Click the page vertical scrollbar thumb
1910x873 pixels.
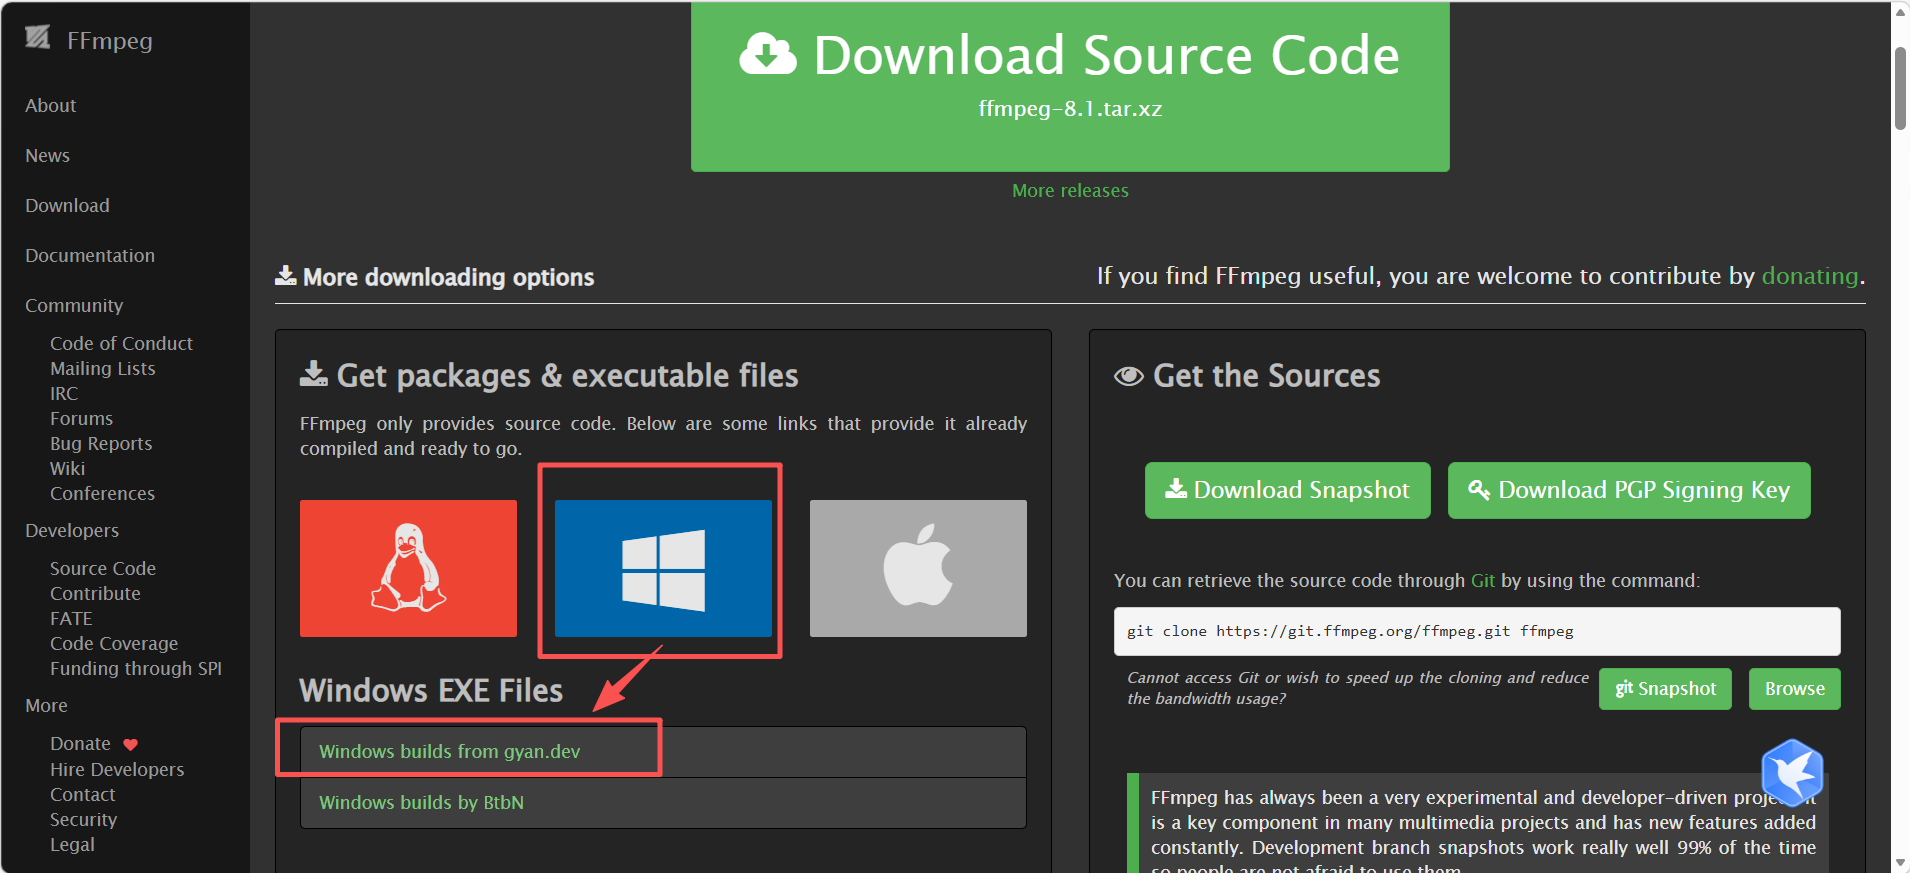(x=1900, y=88)
